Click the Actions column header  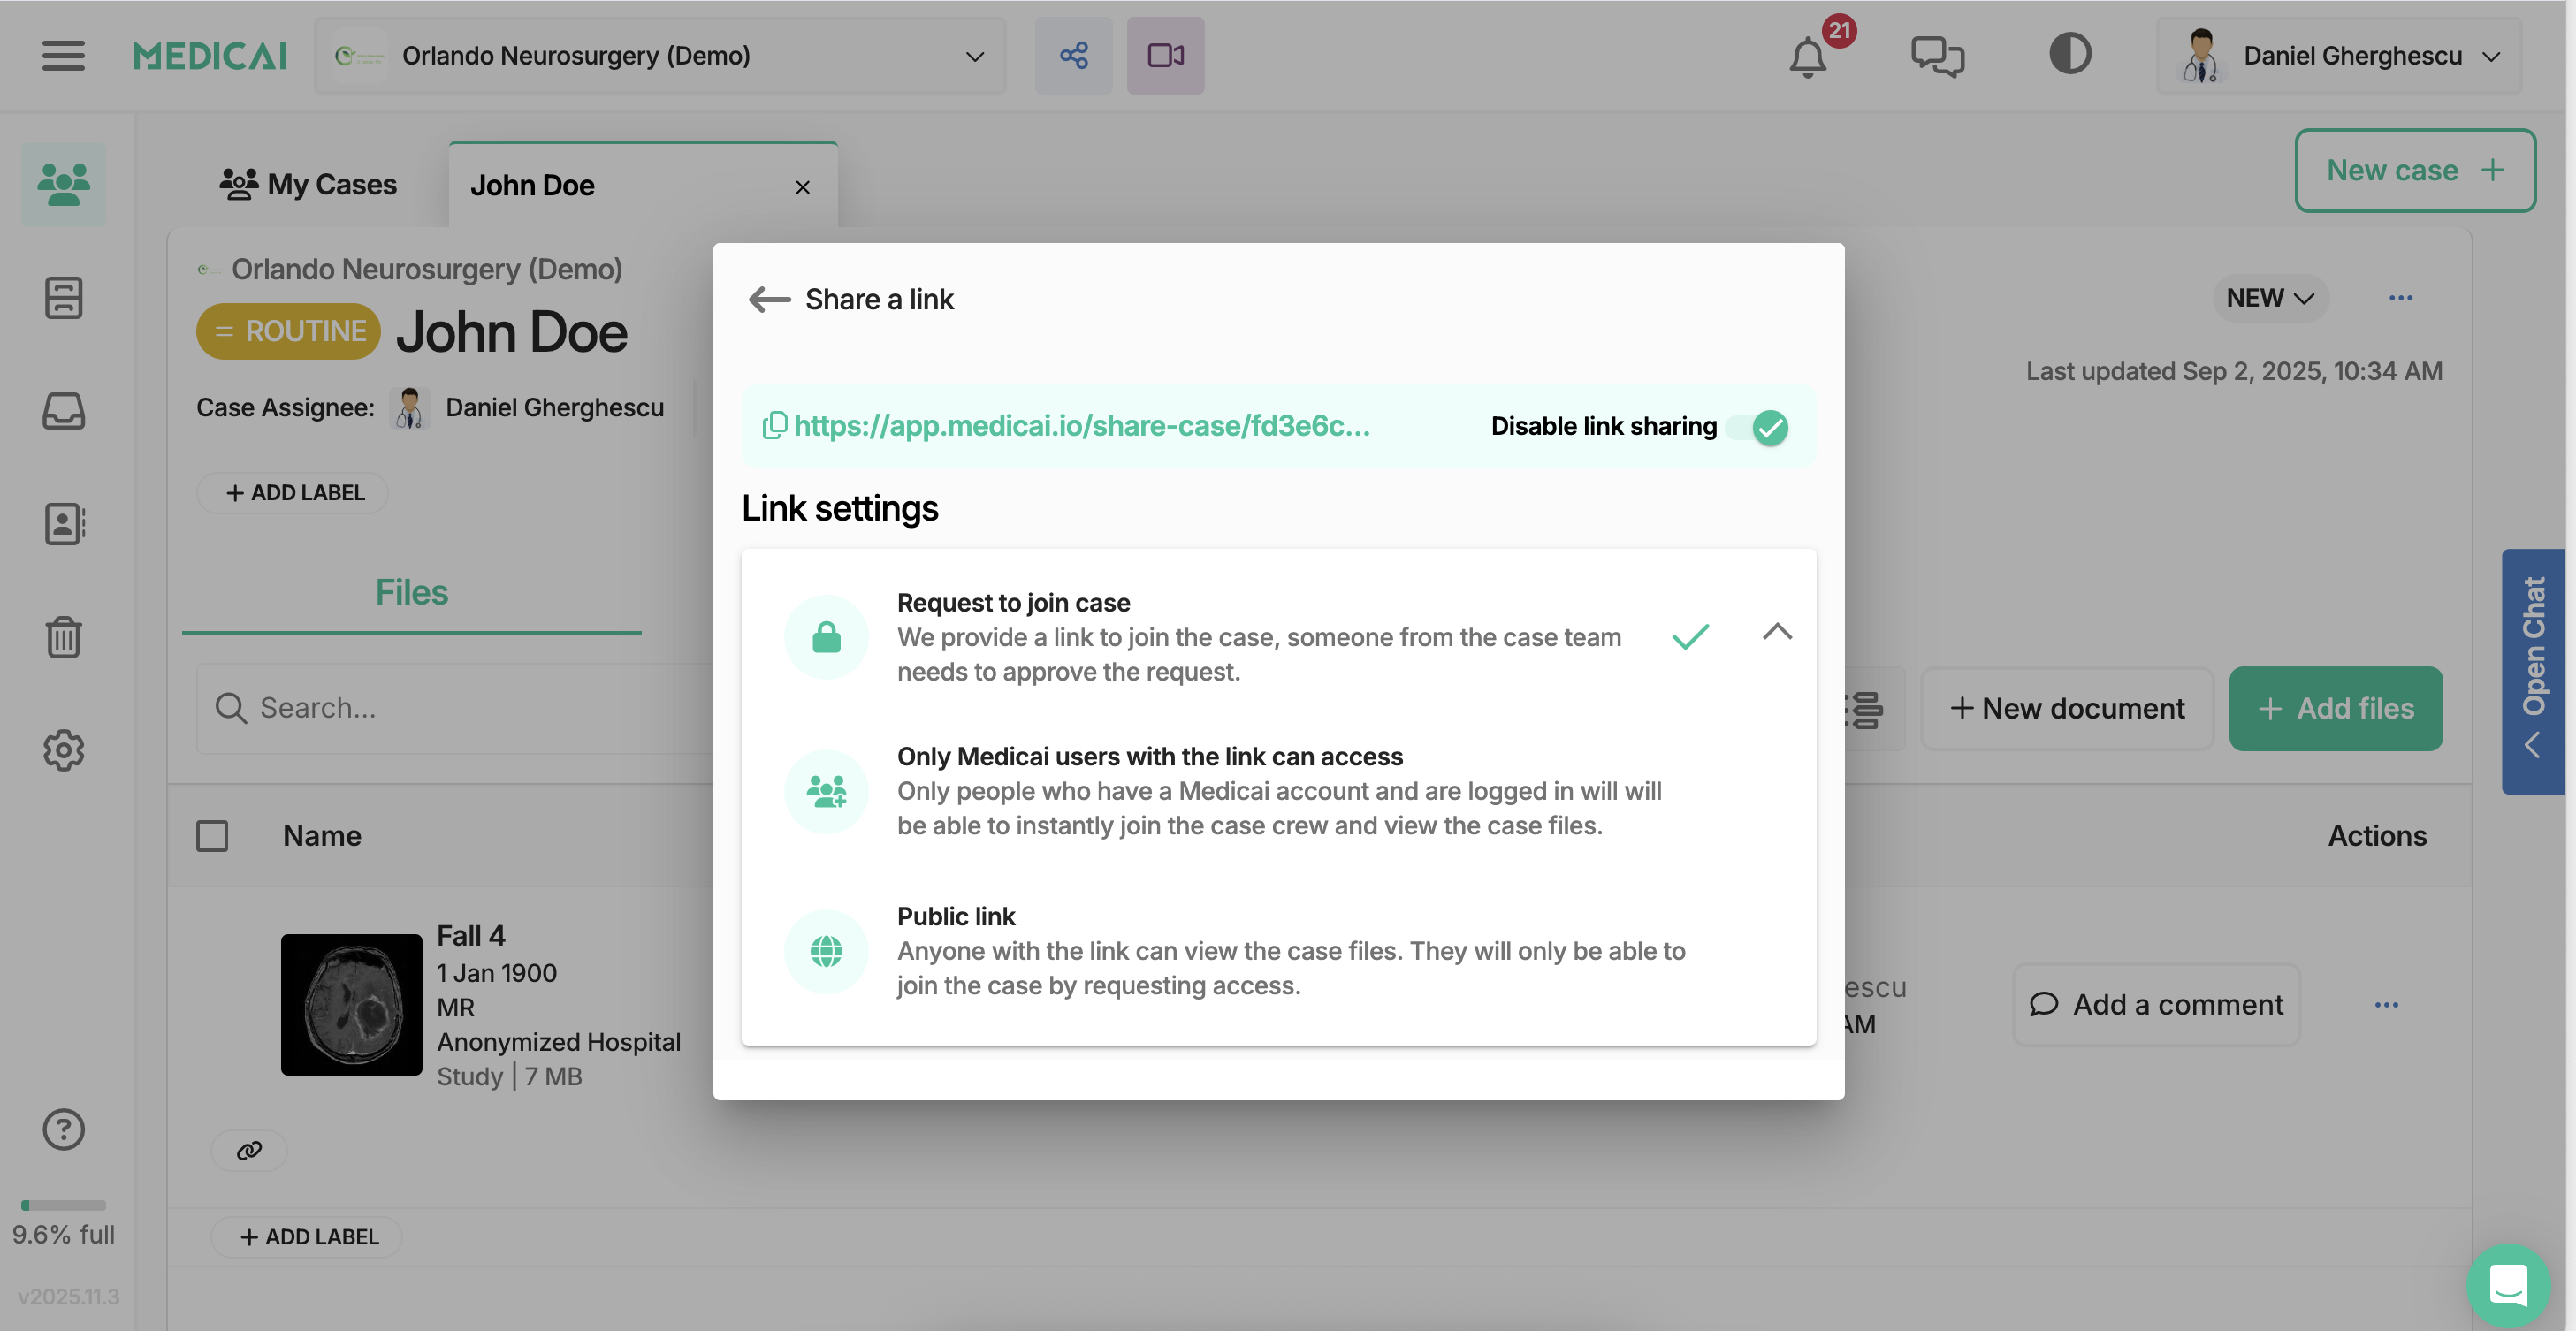[2377, 836]
